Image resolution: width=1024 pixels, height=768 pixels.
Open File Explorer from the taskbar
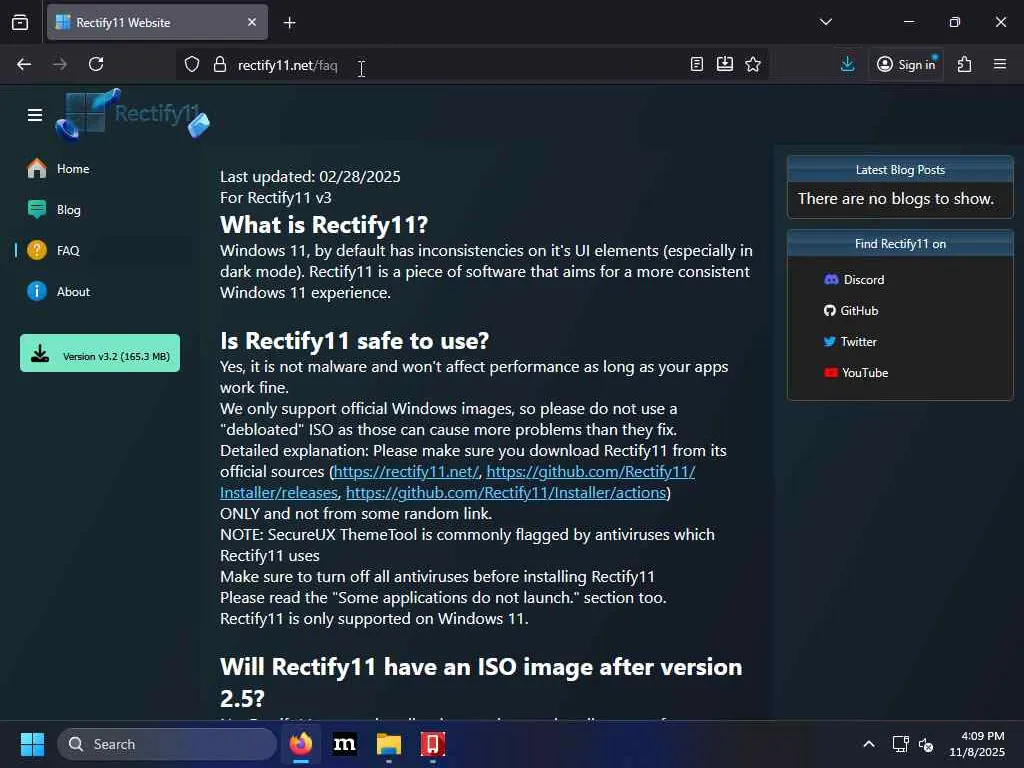click(x=389, y=744)
